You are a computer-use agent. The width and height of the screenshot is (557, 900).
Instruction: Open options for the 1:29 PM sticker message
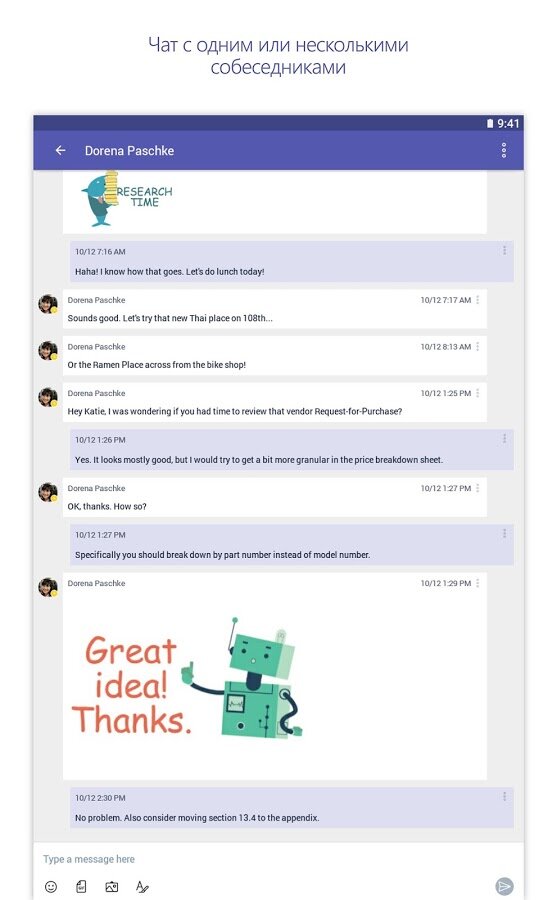click(x=477, y=583)
